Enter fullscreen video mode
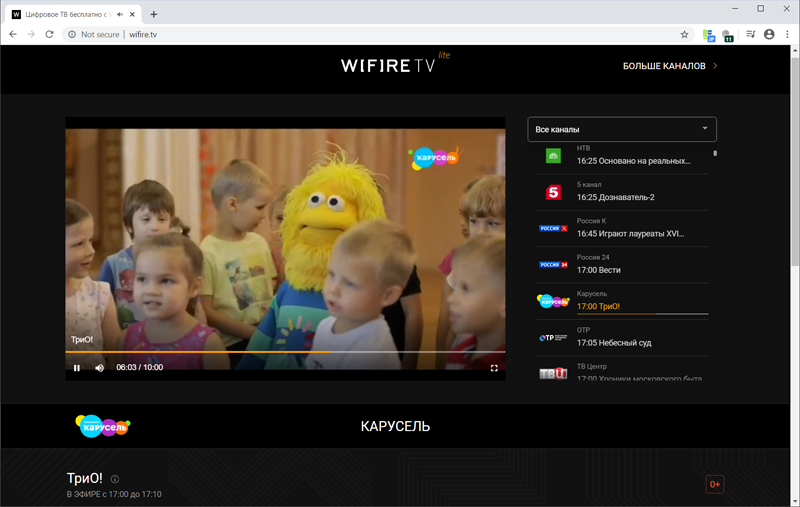800x507 pixels. pos(494,367)
